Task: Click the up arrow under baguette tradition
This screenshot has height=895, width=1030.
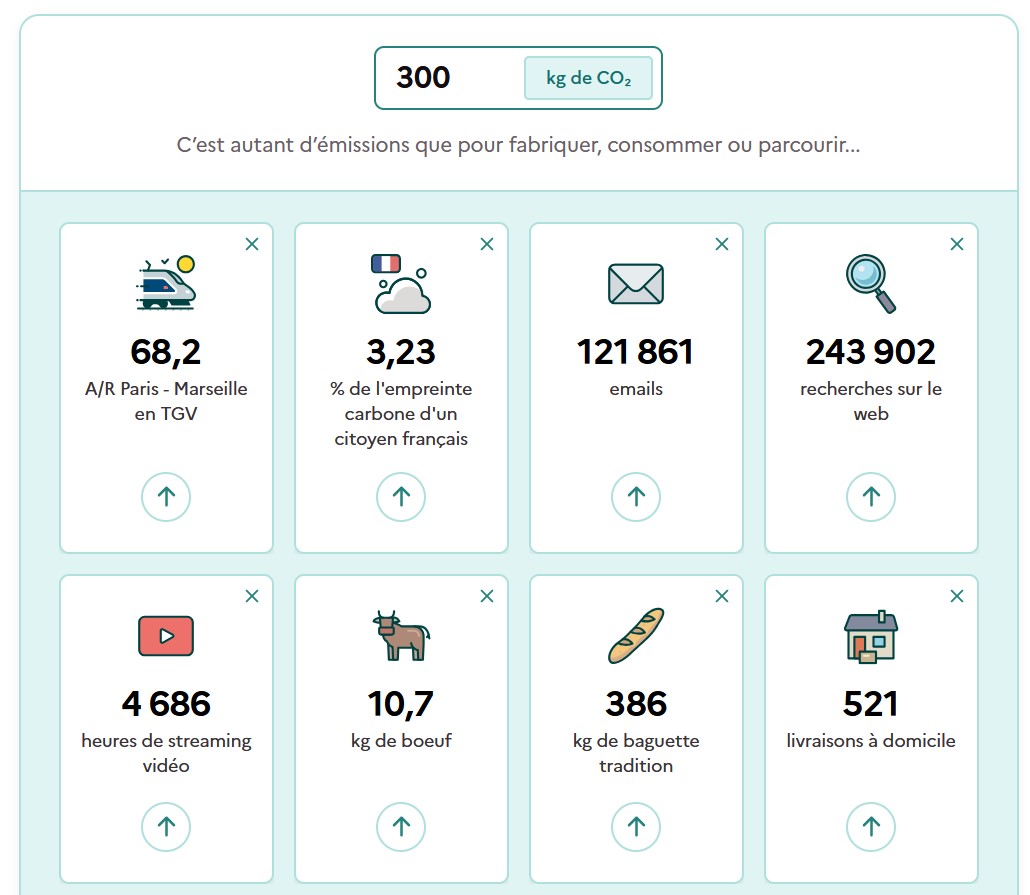Action: (x=636, y=827)
